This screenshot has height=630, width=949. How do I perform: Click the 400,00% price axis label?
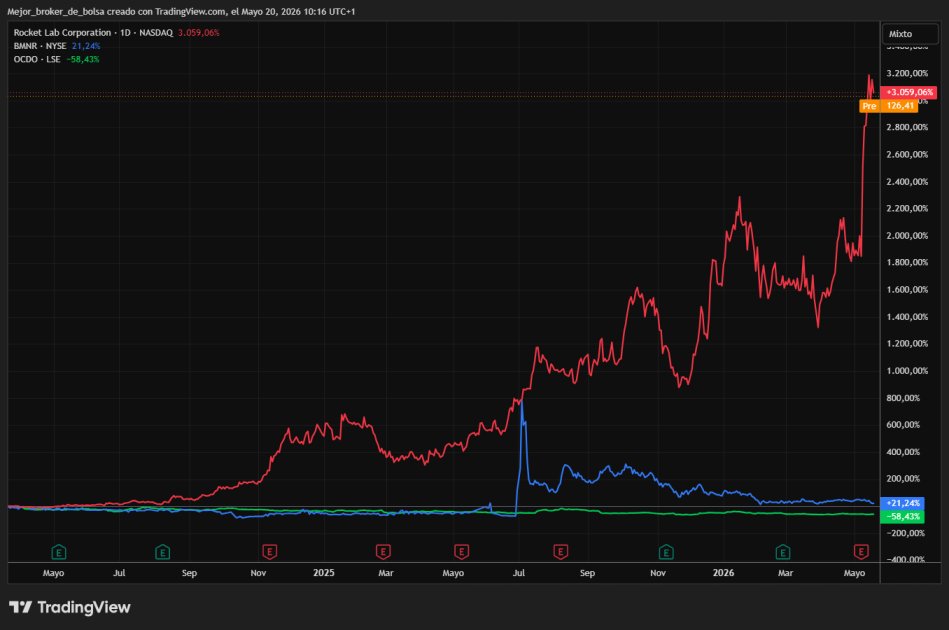click(x=903, y=451)
